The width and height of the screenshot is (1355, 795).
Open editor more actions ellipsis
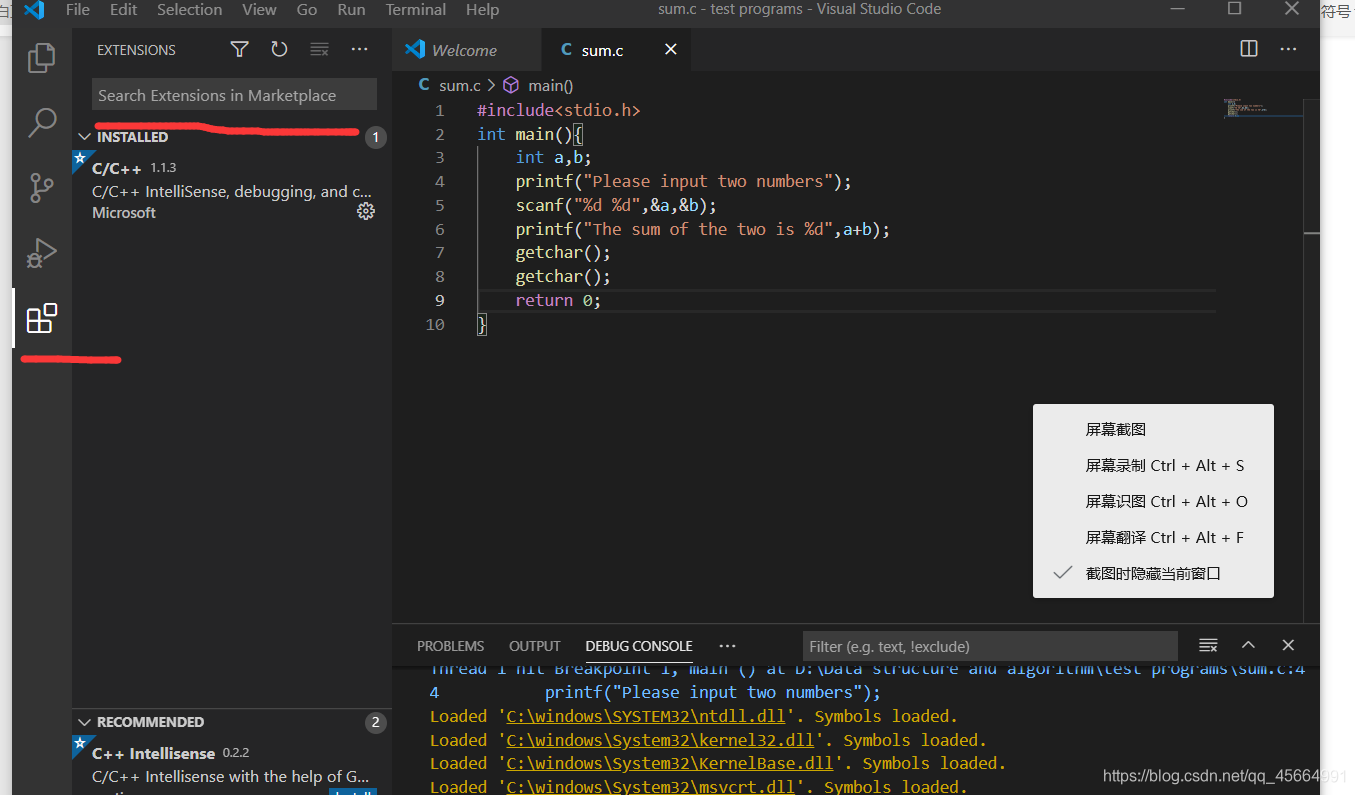point(1288,49)
